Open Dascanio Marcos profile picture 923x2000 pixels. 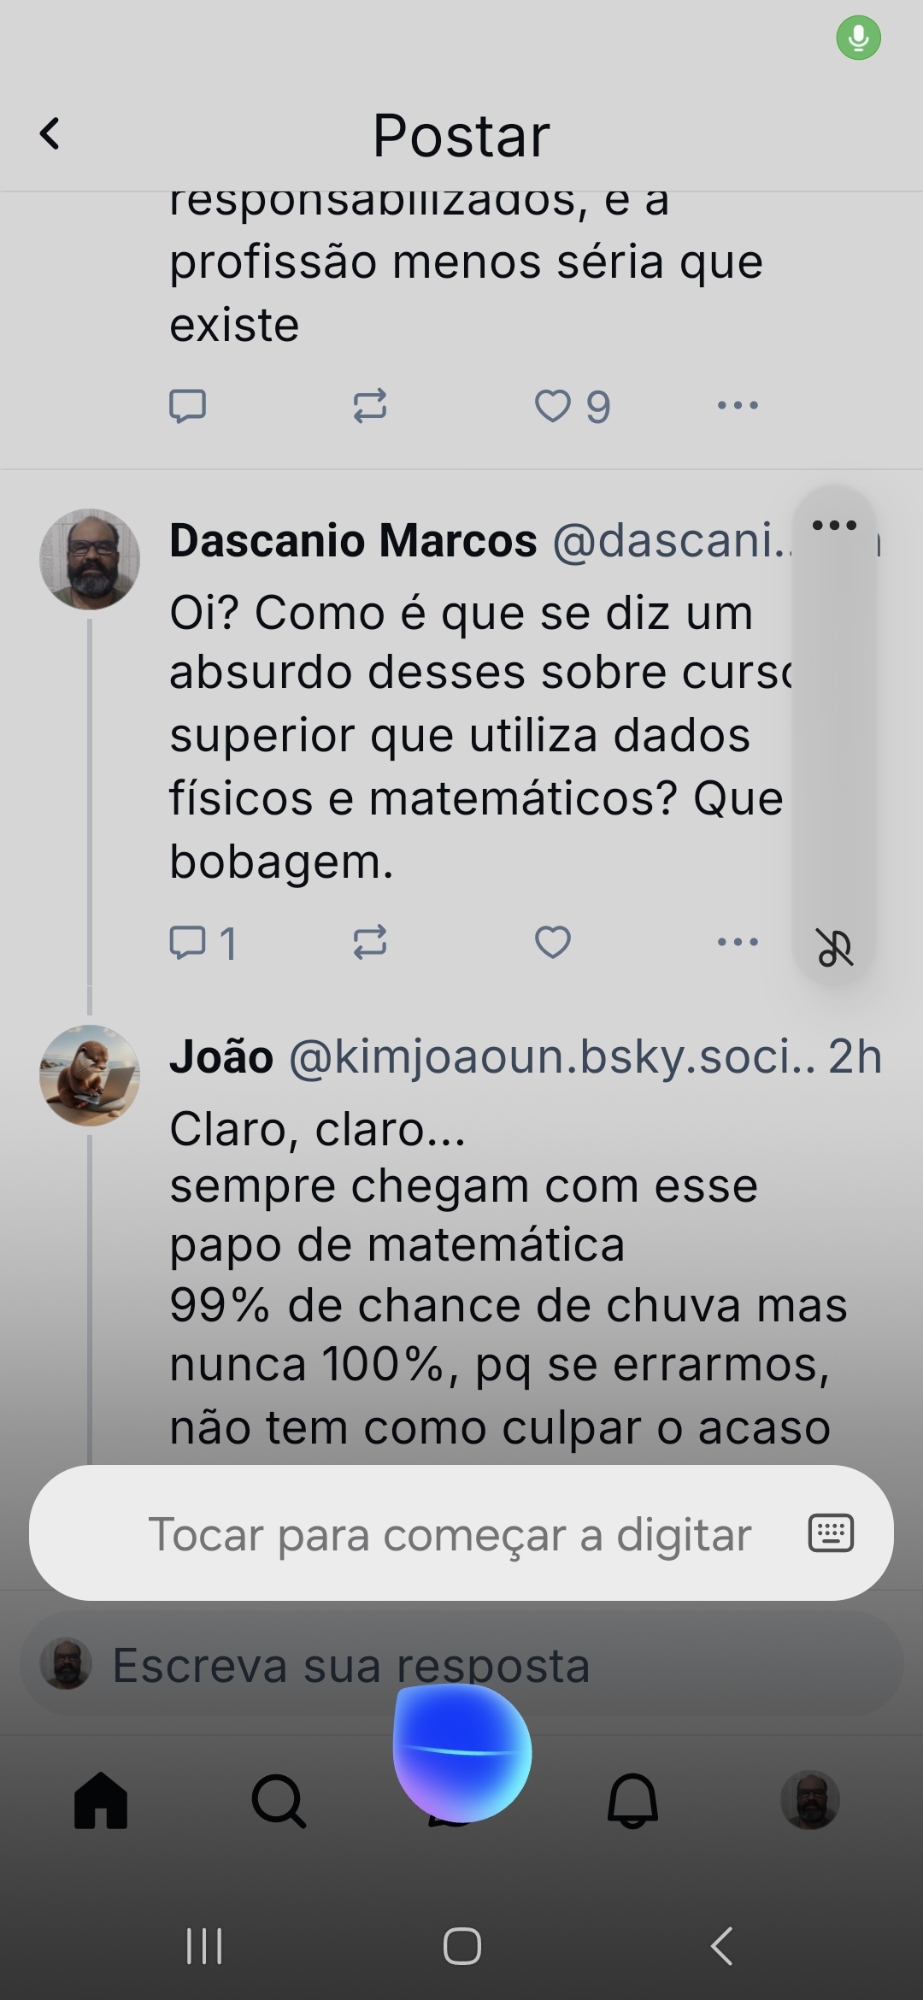click(x=89, y=559)
